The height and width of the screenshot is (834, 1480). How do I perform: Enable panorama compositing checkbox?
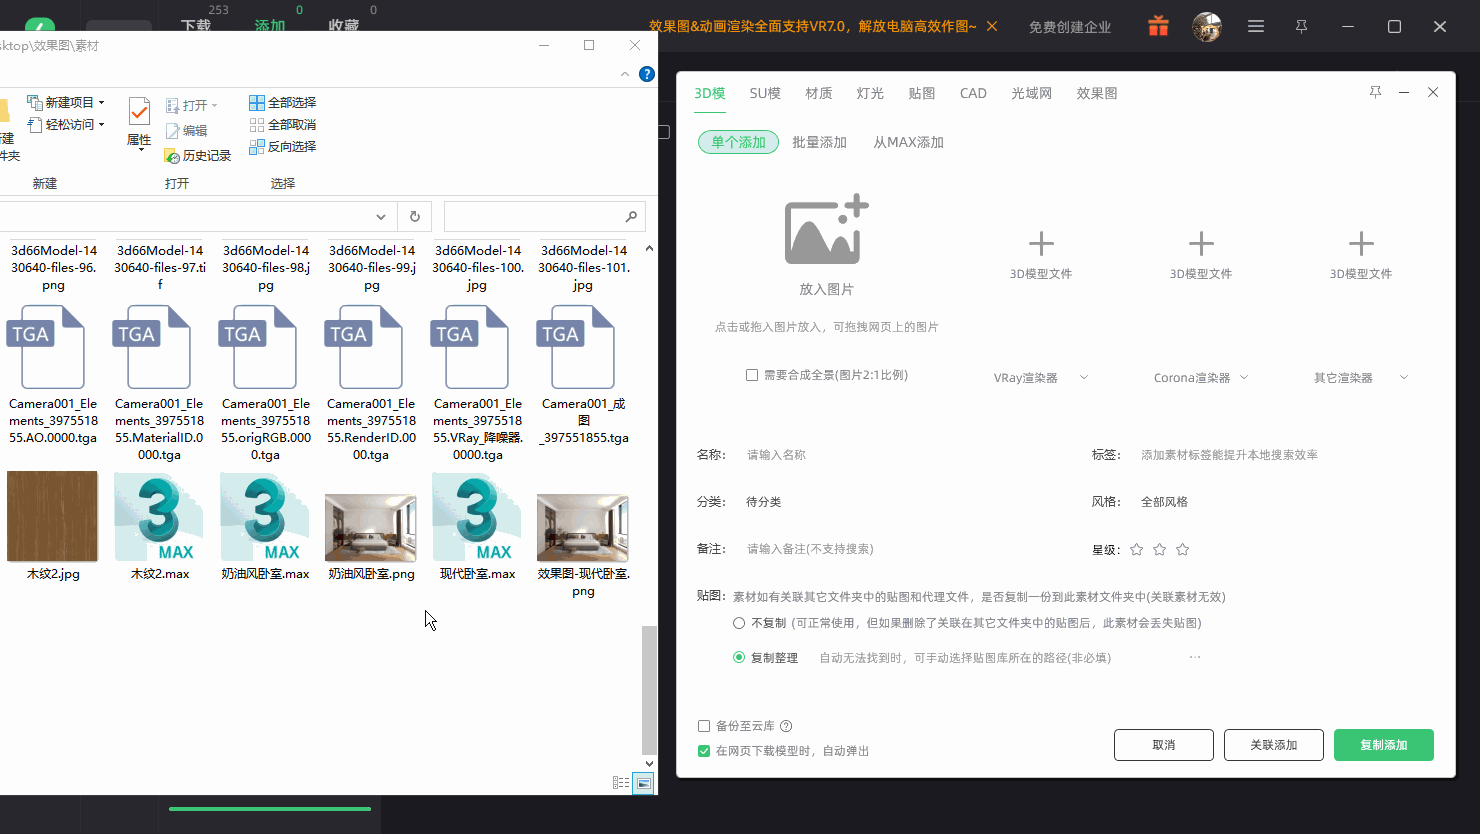coord(752,375)
